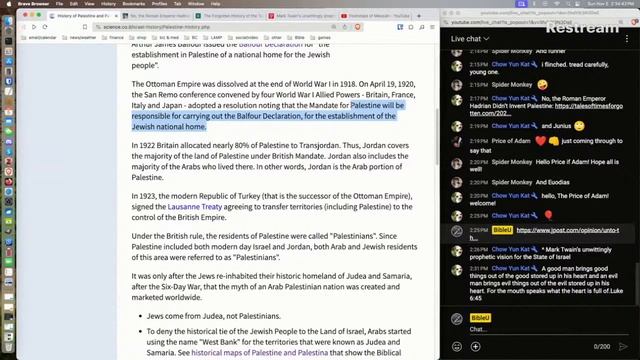The height and width of the screenshot is (360, 640).
Task: Click Brave Shields icon in the chat window
Action: tap(635, 22)
